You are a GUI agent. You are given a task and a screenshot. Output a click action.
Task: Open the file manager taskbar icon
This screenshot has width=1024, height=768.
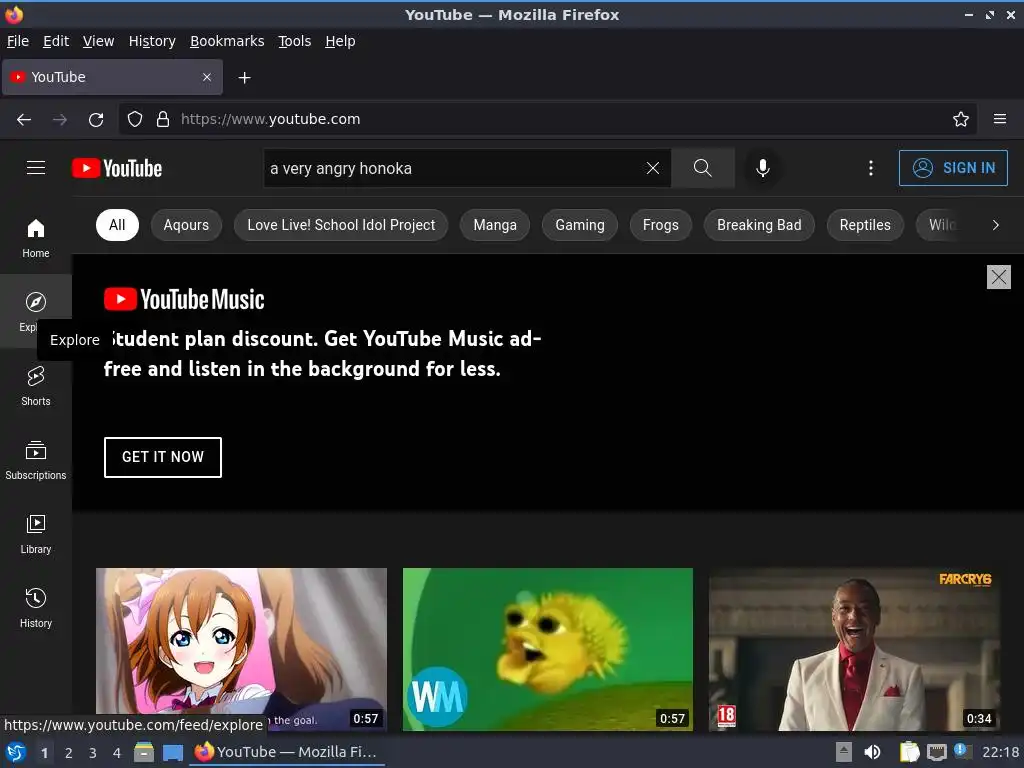click(x=144, y=752)
